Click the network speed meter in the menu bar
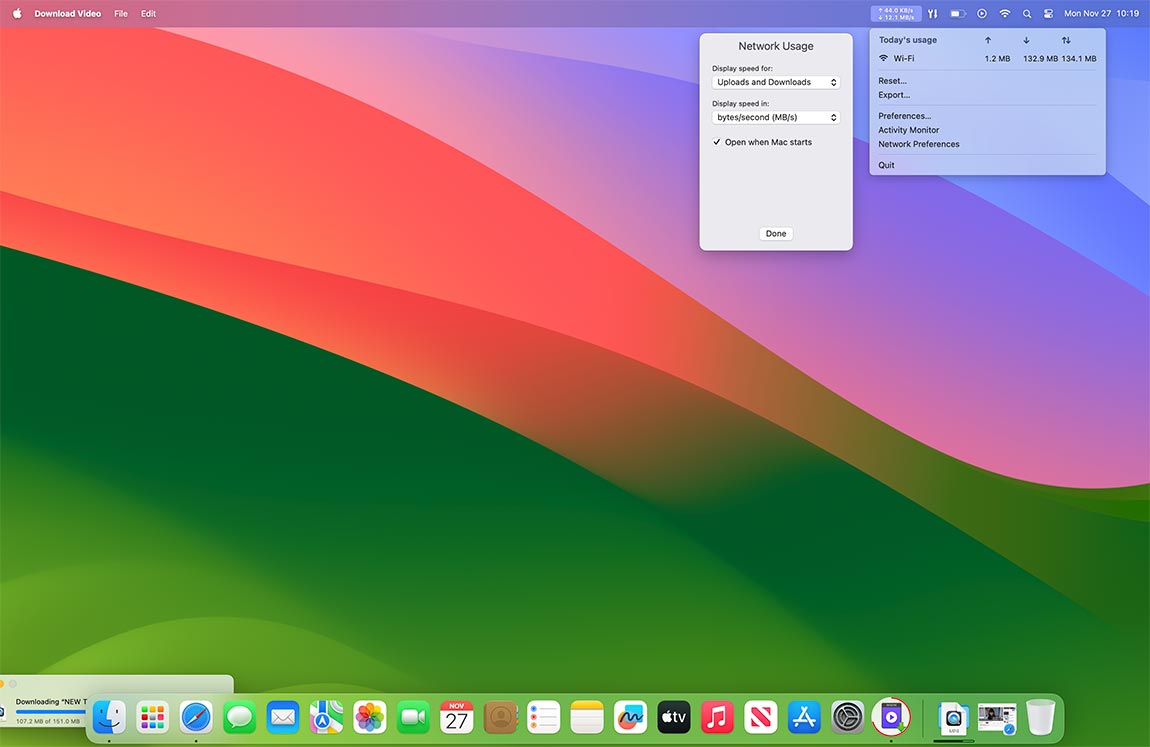1150x747 pixels. [x=894, y=13]
